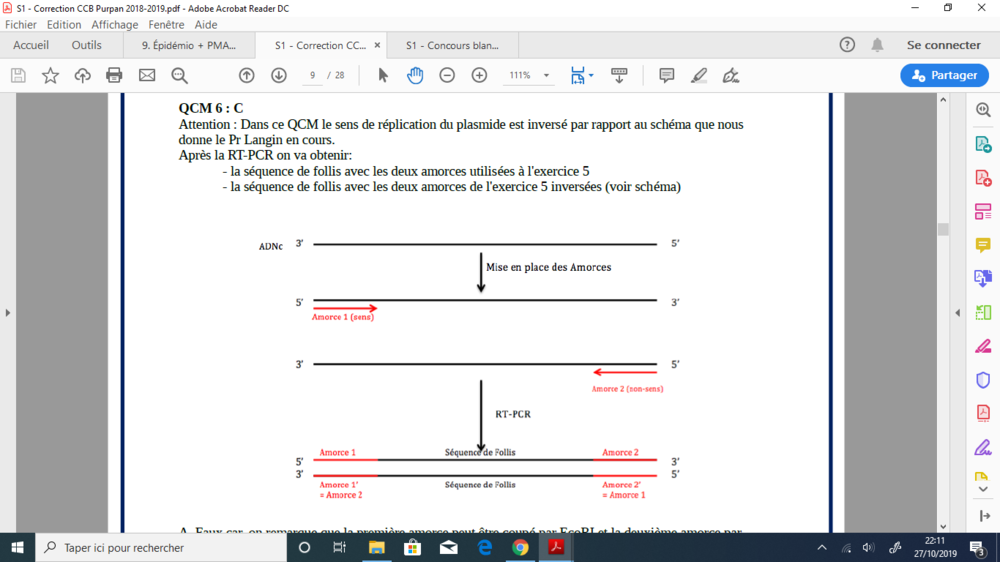This screenshot has height=562, width=1000.
Task: Star this document as favorite
Action: (x=50, y=75)
